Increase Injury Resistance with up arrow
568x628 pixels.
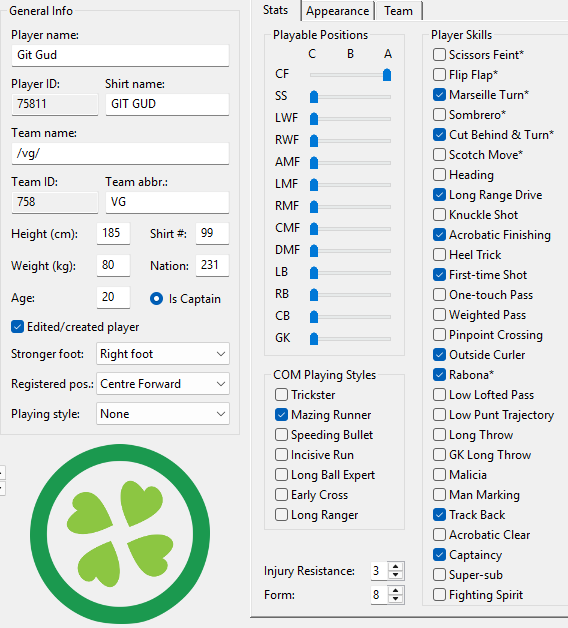(x=396, y=566)
